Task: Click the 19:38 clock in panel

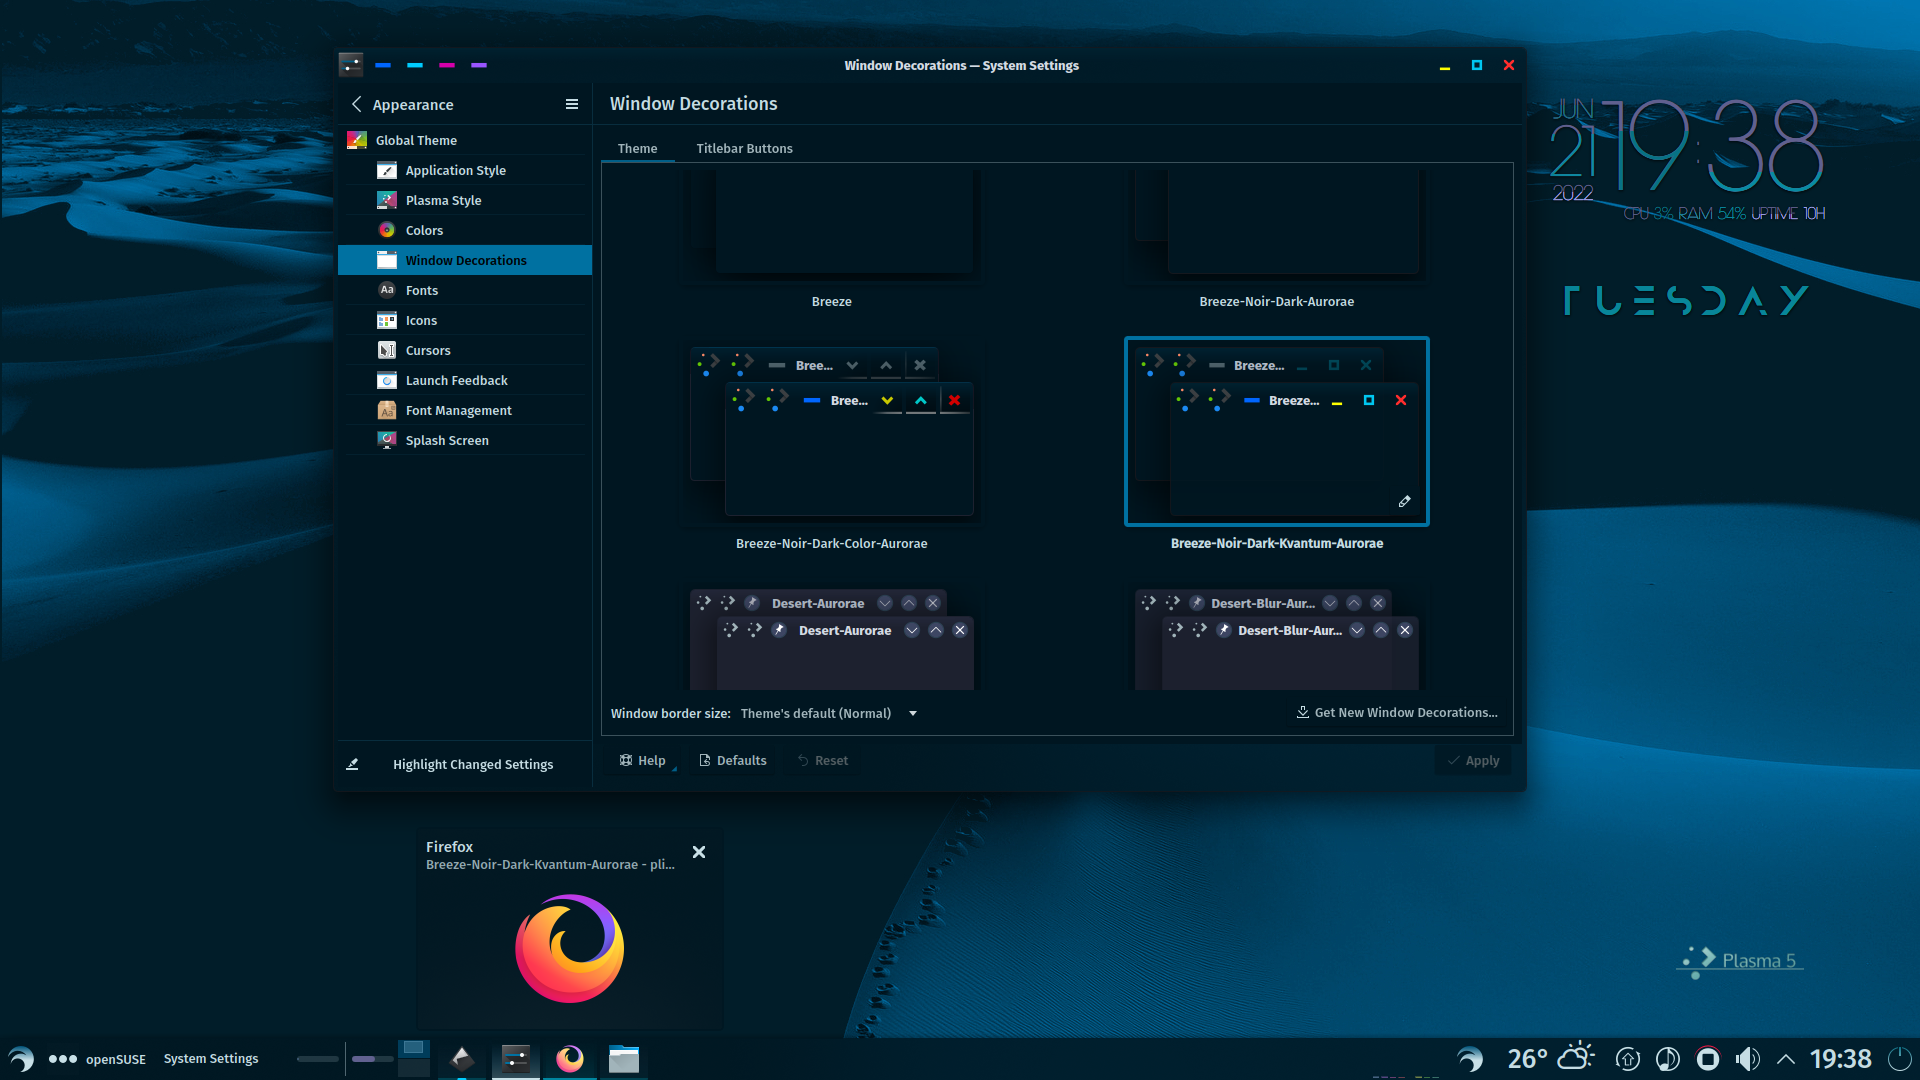Action: click(1840, 1058)
